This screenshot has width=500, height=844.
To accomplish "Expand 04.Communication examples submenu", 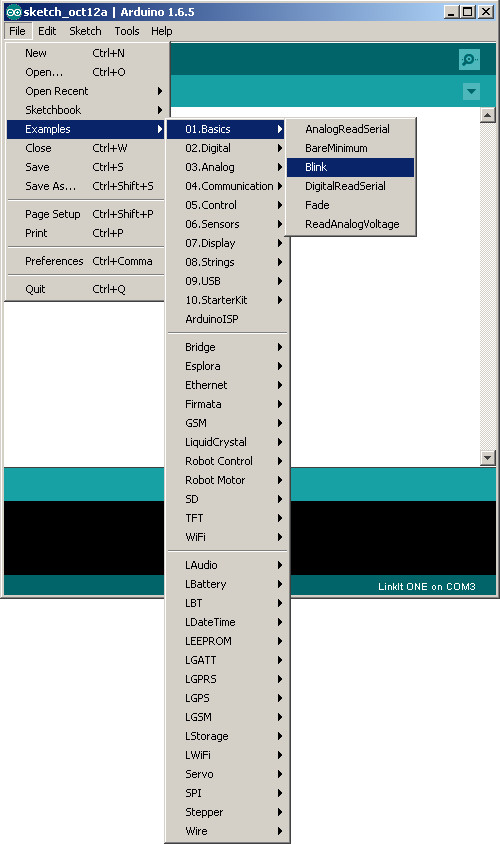I will 227,186.
